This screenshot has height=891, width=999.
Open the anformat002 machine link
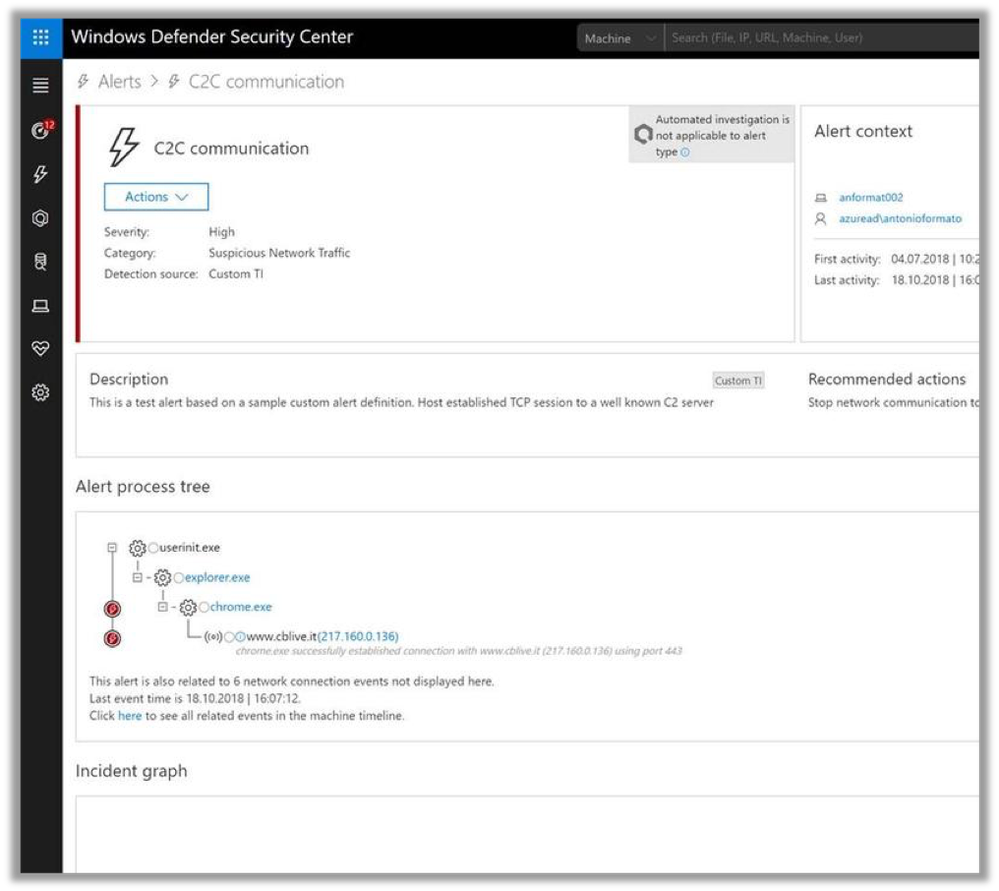tap(871, 198)
